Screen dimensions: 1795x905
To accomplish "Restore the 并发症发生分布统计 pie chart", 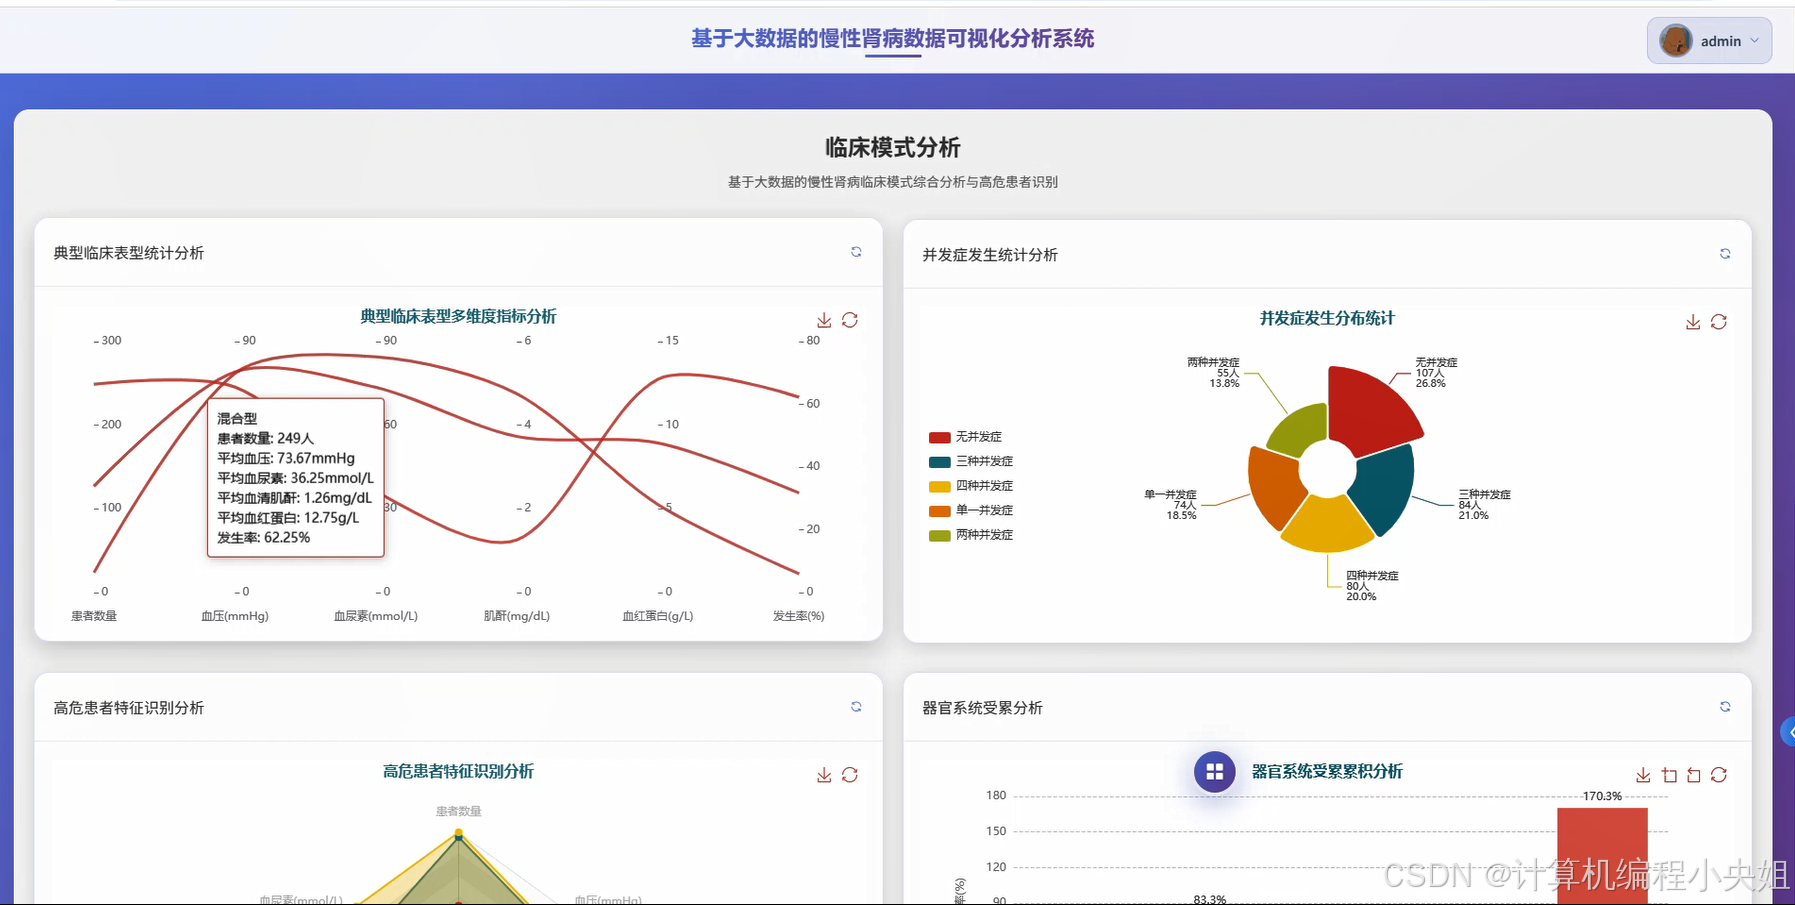I will [1719, 322].
